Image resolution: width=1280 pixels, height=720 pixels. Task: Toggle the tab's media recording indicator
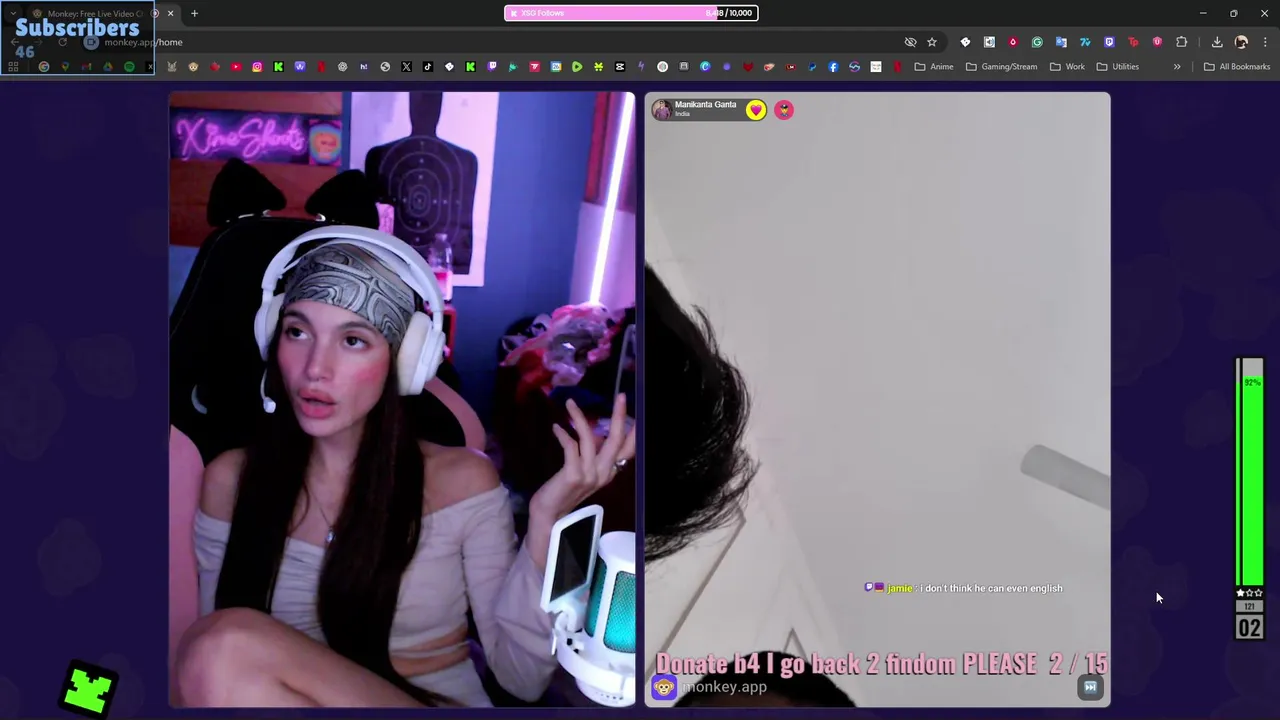(x=155, y=13)
